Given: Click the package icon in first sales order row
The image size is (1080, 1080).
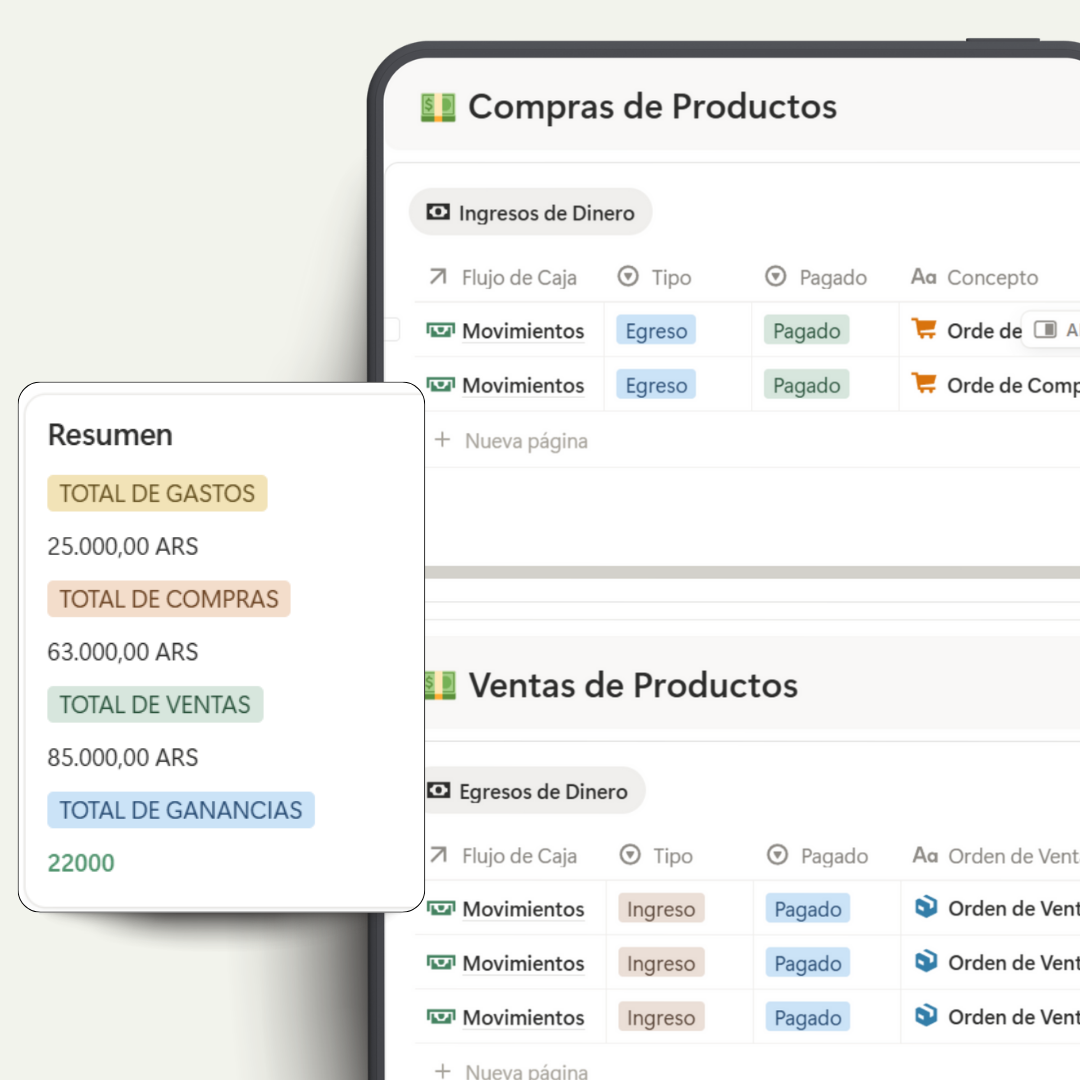Looking at the screenshot, I should pyautogui.click(x=926, y=907).
